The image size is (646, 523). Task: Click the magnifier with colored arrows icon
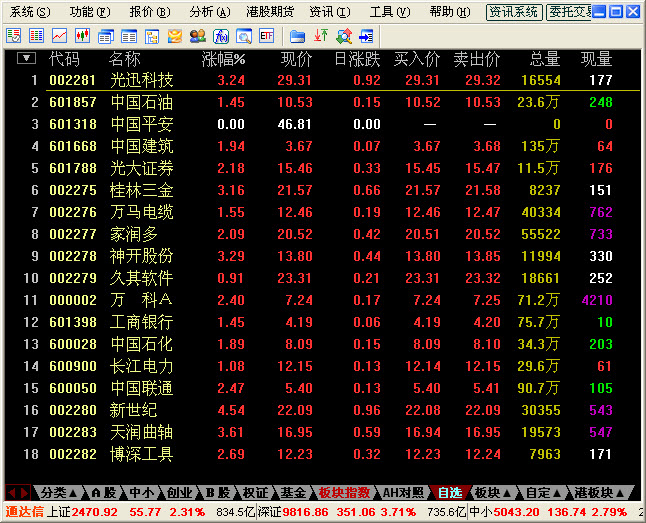(344, 36)
